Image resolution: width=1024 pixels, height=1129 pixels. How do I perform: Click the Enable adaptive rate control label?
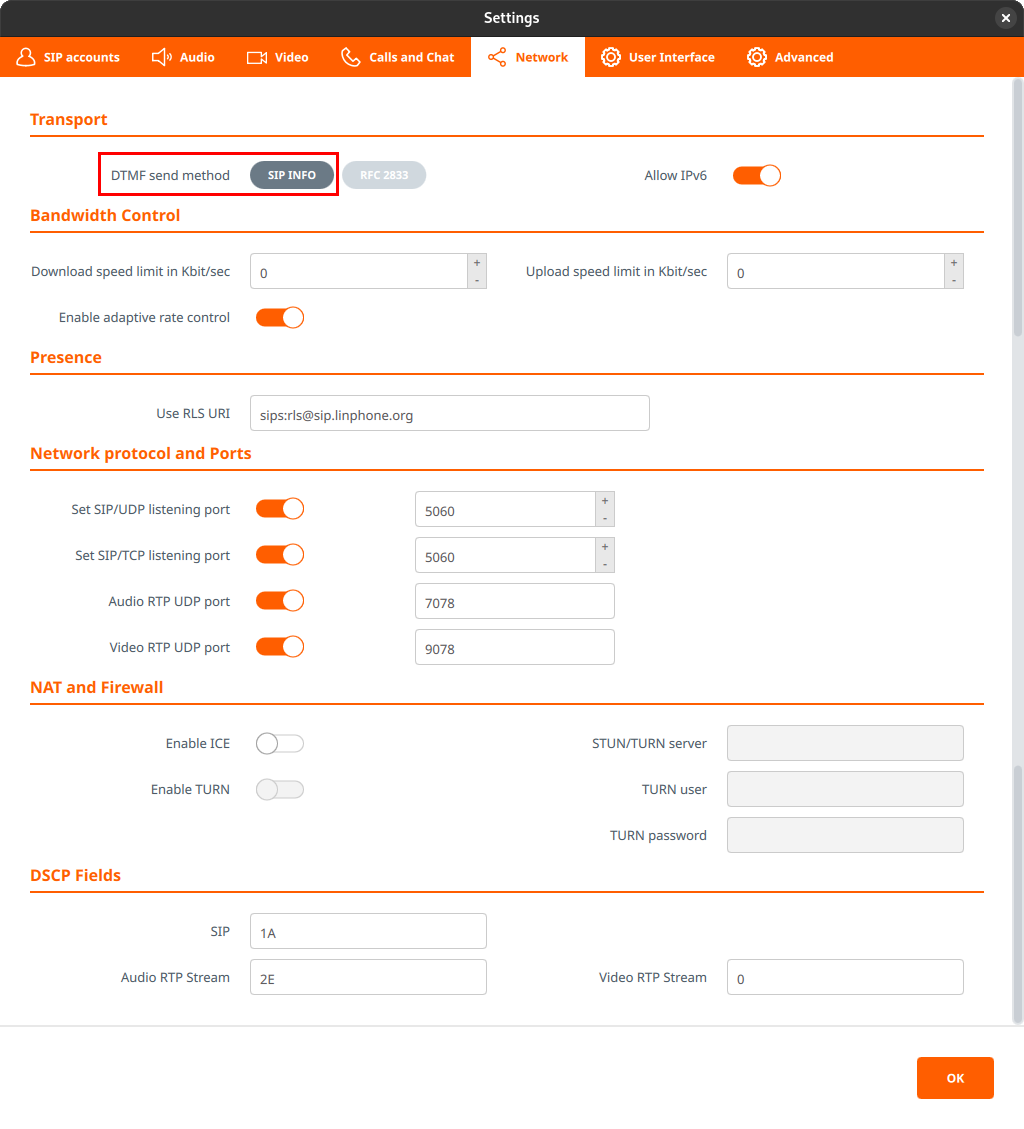tap(144, 318)
